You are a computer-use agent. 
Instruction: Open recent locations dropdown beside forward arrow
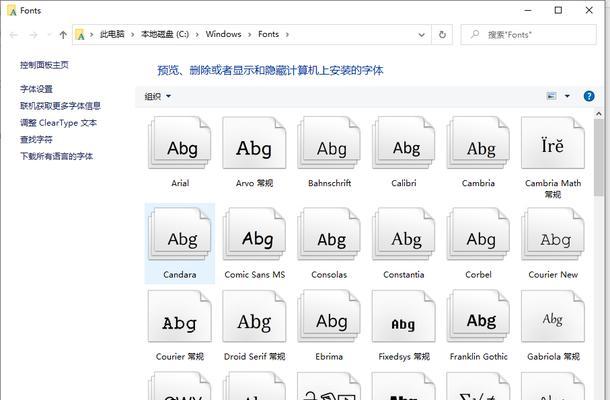click(49, 35)
